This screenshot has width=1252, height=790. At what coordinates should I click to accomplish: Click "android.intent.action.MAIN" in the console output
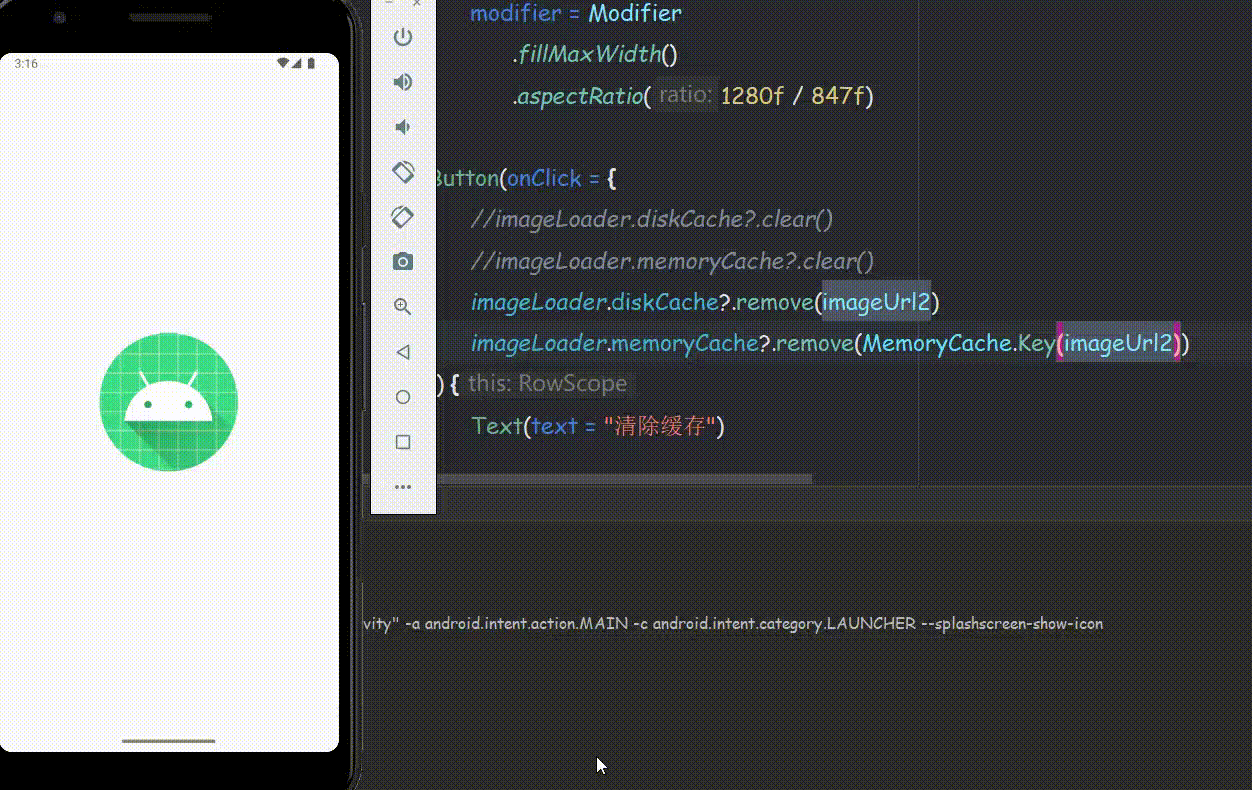pyautogui.click(x=526, y=624)
